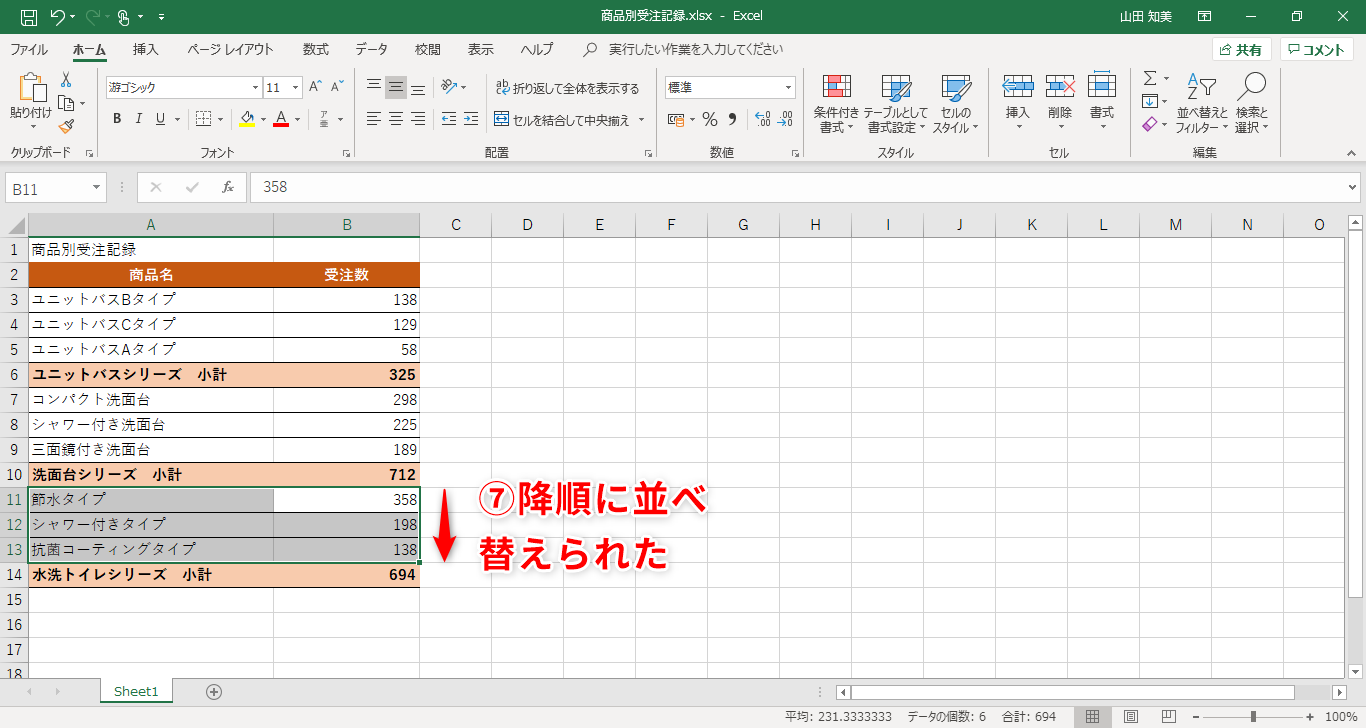Image resolution: width=1366 pixels, height=728 pixels.
Task: Click the 貼り付け paste button
Action: [x=30, y=103]
